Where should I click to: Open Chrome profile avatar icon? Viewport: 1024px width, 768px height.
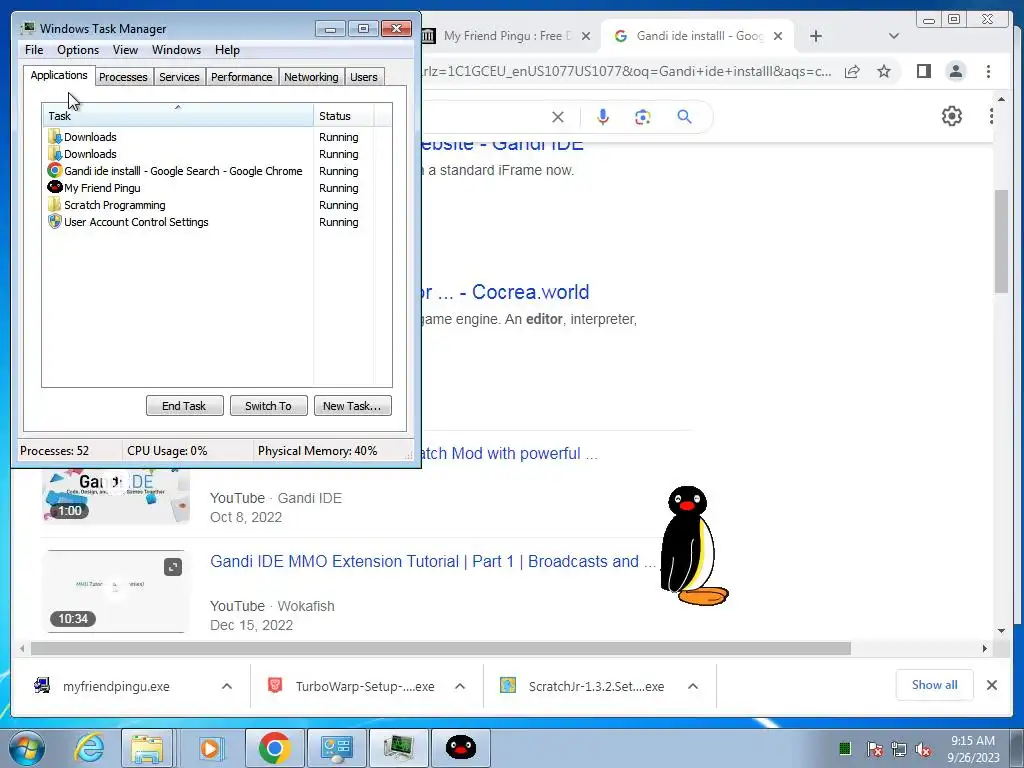coord(955,71)
